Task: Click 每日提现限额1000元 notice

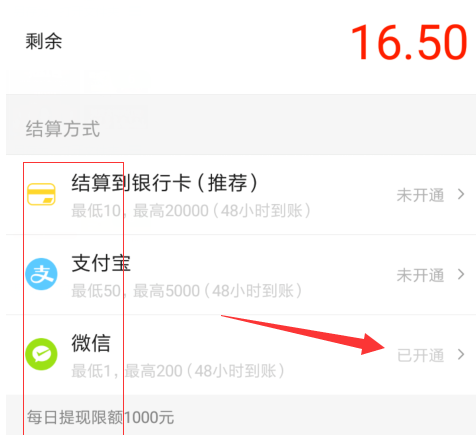Action: coord(100,417)
